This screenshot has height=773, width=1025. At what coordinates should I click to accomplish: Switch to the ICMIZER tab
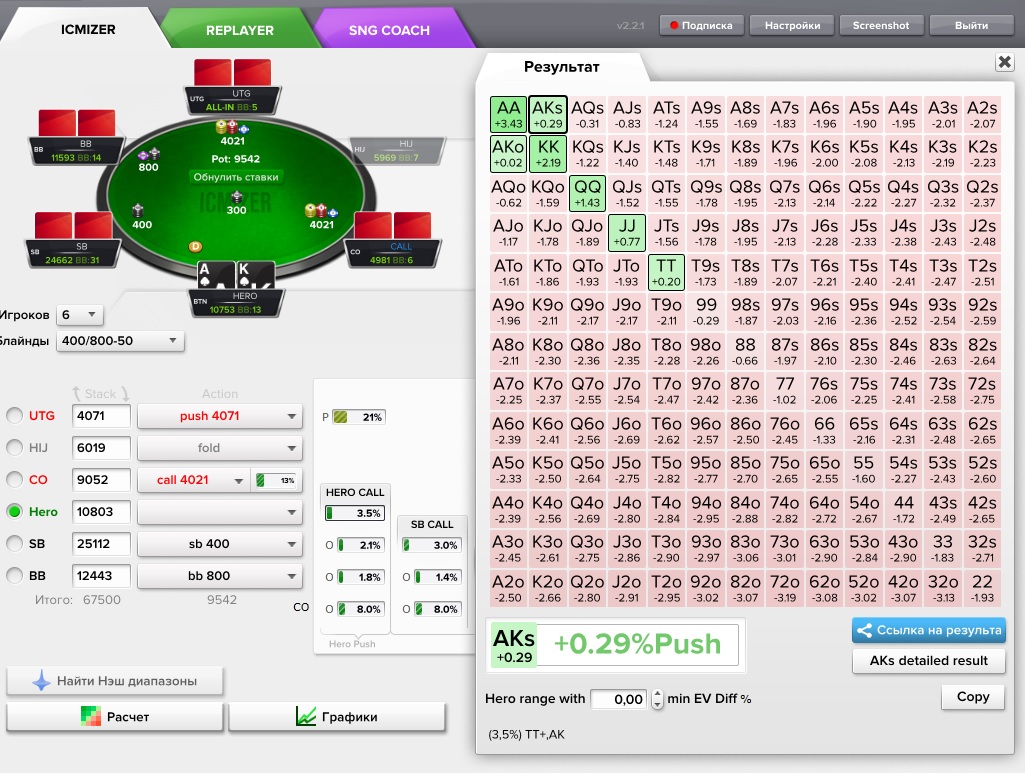(x=88, y=29)
